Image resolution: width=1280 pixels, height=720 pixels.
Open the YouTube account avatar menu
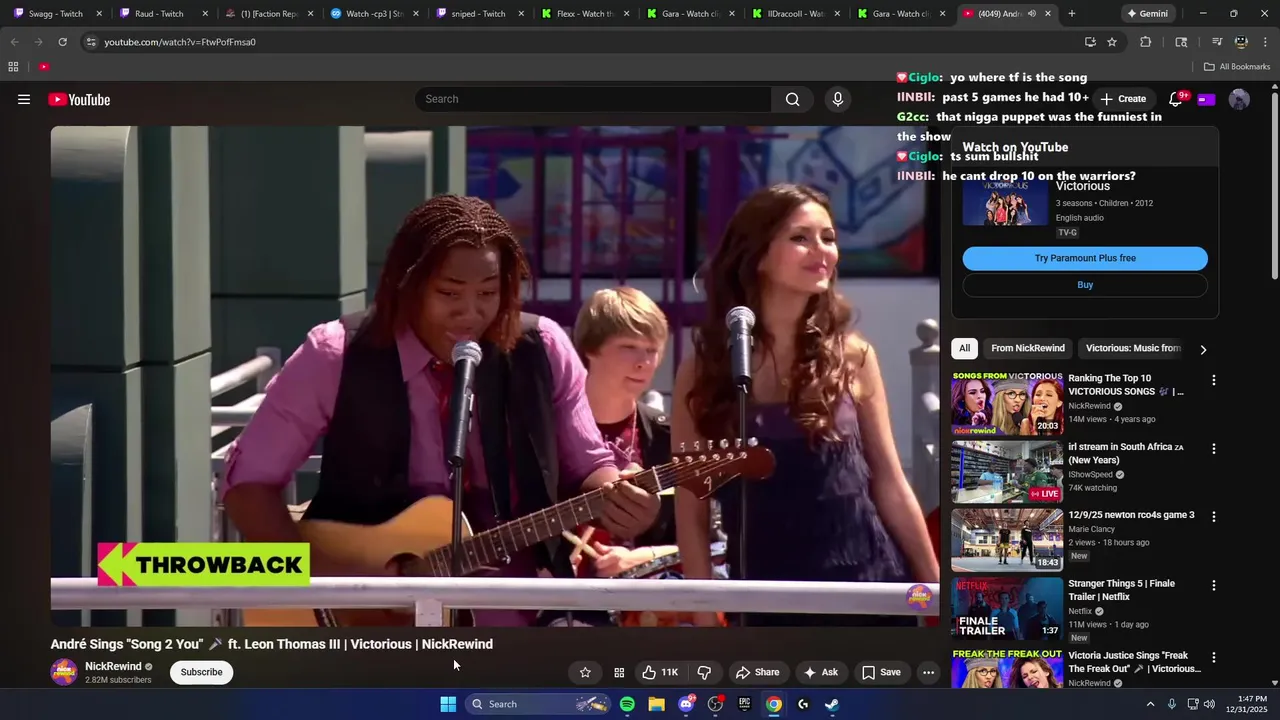1239,99
